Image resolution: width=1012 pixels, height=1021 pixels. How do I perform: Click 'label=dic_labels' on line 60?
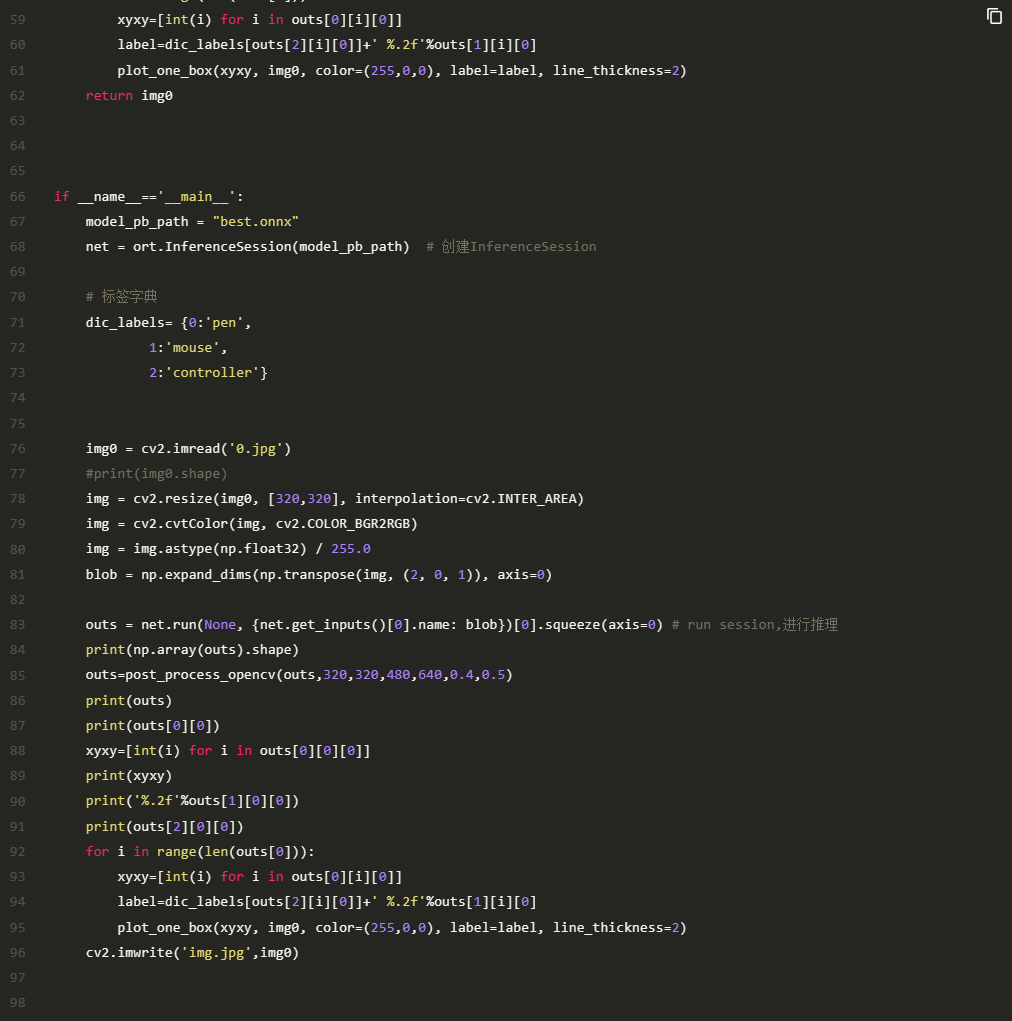(180, 46)
